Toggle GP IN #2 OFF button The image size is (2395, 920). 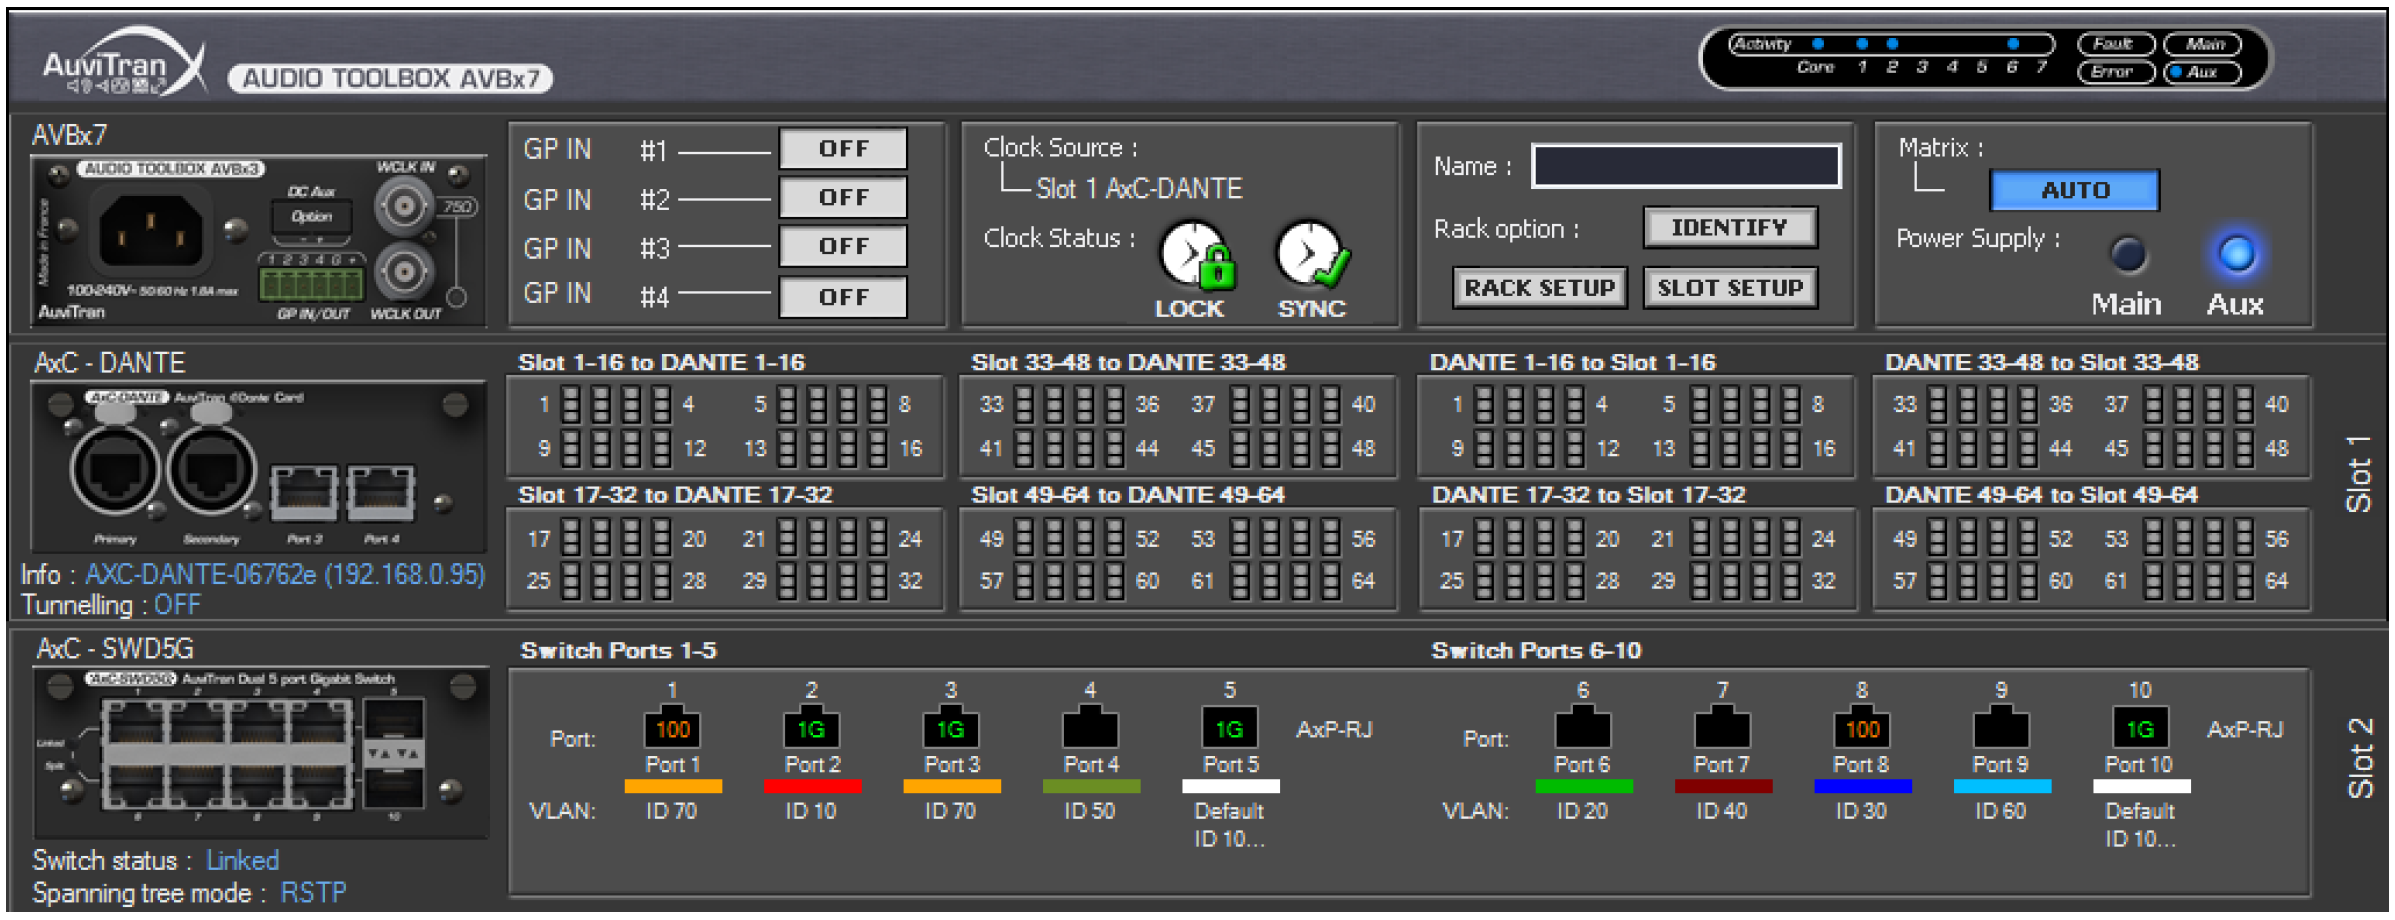click(843, 197)
